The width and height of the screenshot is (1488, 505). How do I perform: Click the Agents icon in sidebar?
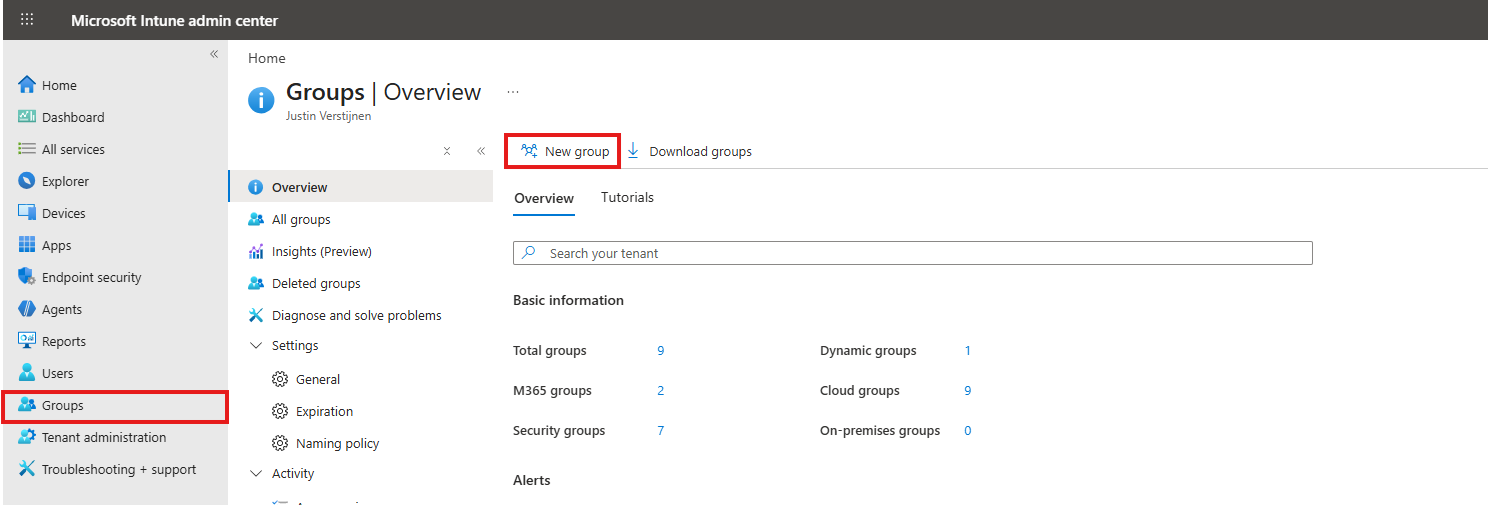coord(27,309)
